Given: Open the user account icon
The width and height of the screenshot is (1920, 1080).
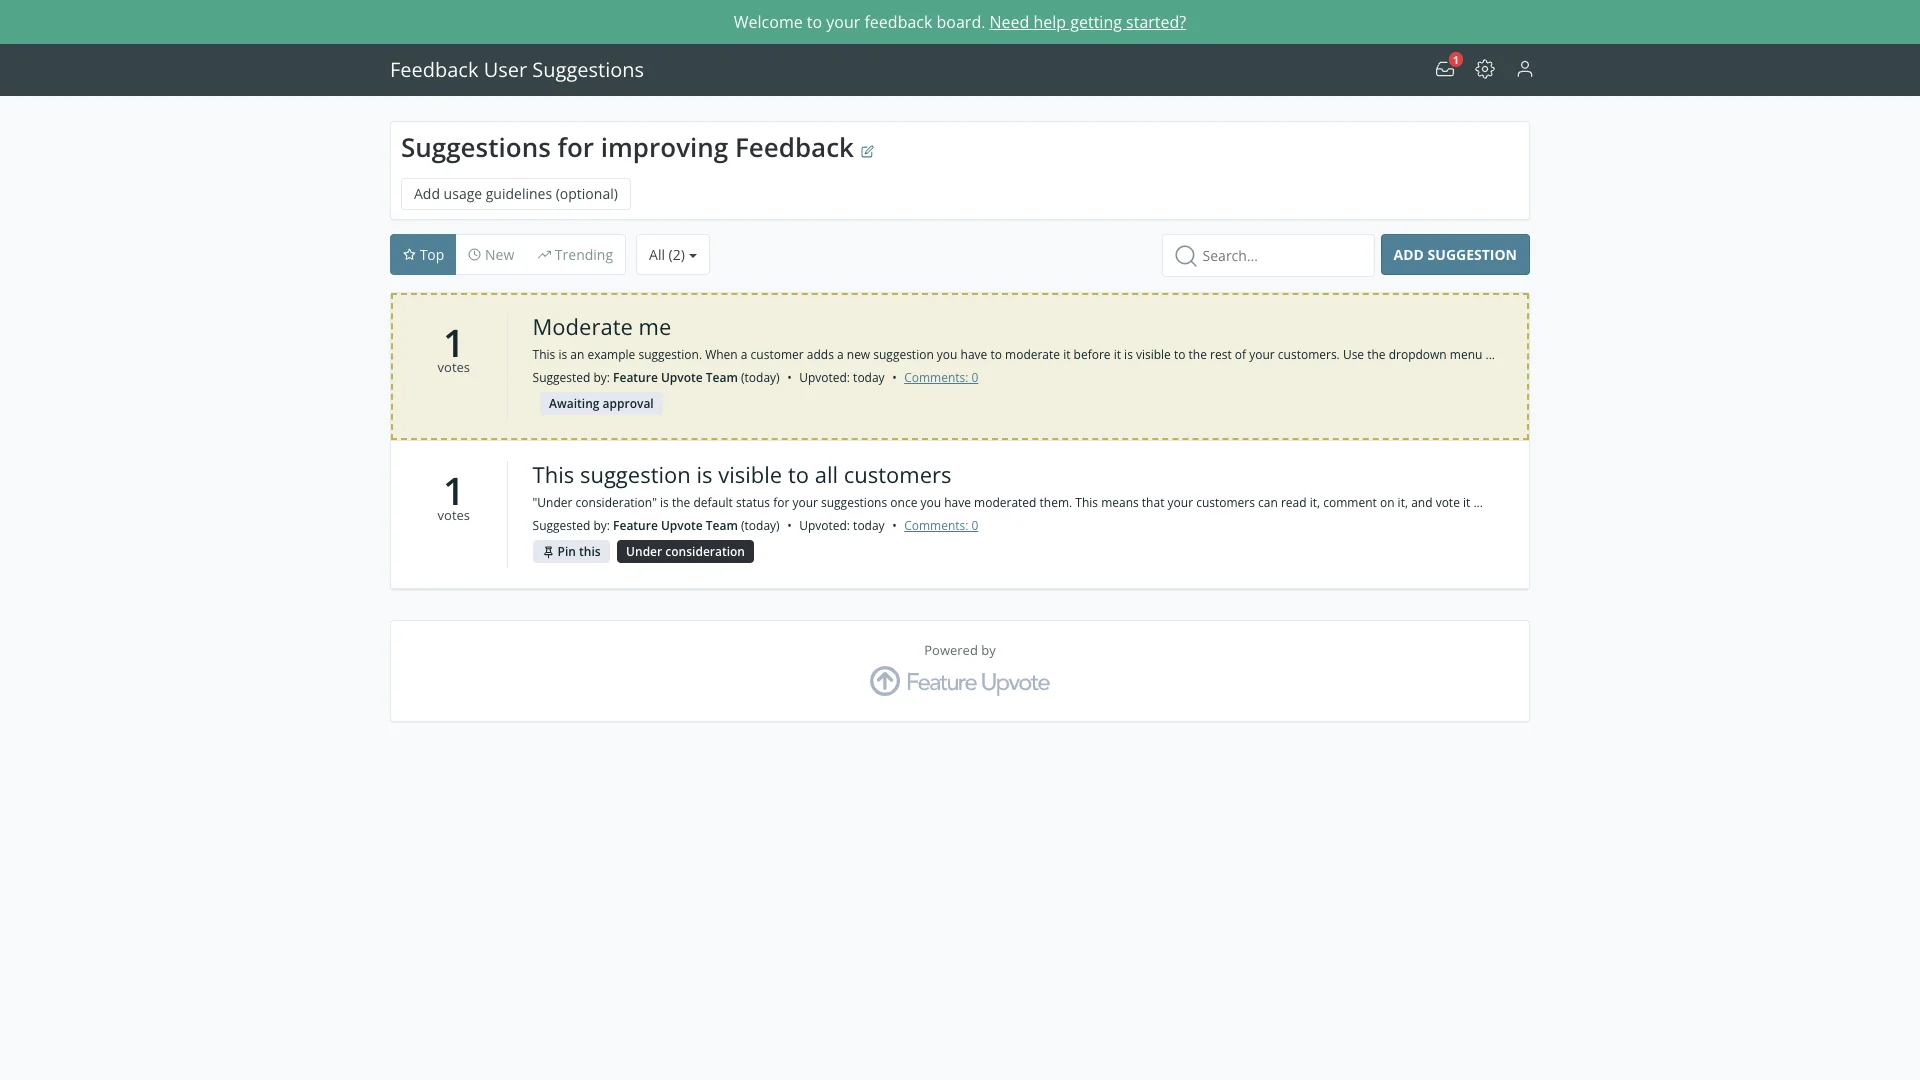Looking at the screenshot, I should click(x=1524, y=69).
